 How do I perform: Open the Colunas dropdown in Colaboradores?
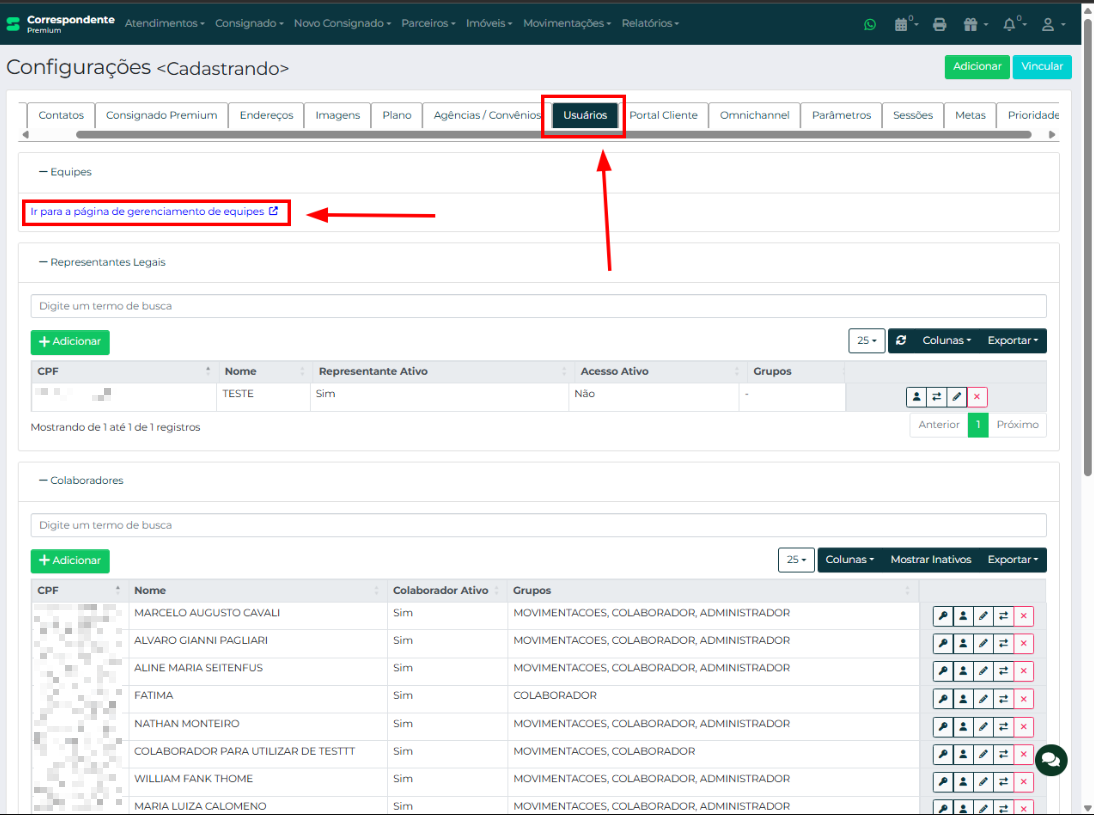(850, 560)
